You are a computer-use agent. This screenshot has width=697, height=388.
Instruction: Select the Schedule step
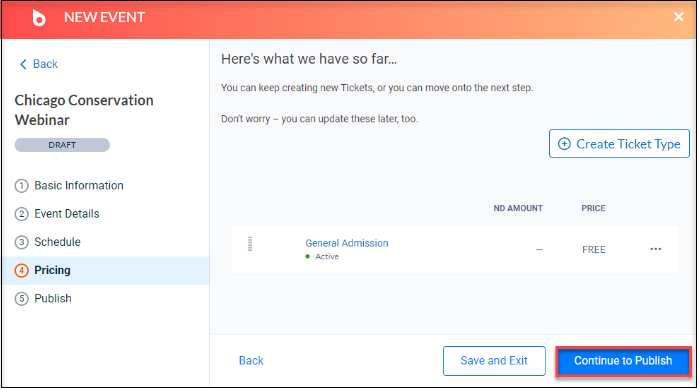coord(57,242)
